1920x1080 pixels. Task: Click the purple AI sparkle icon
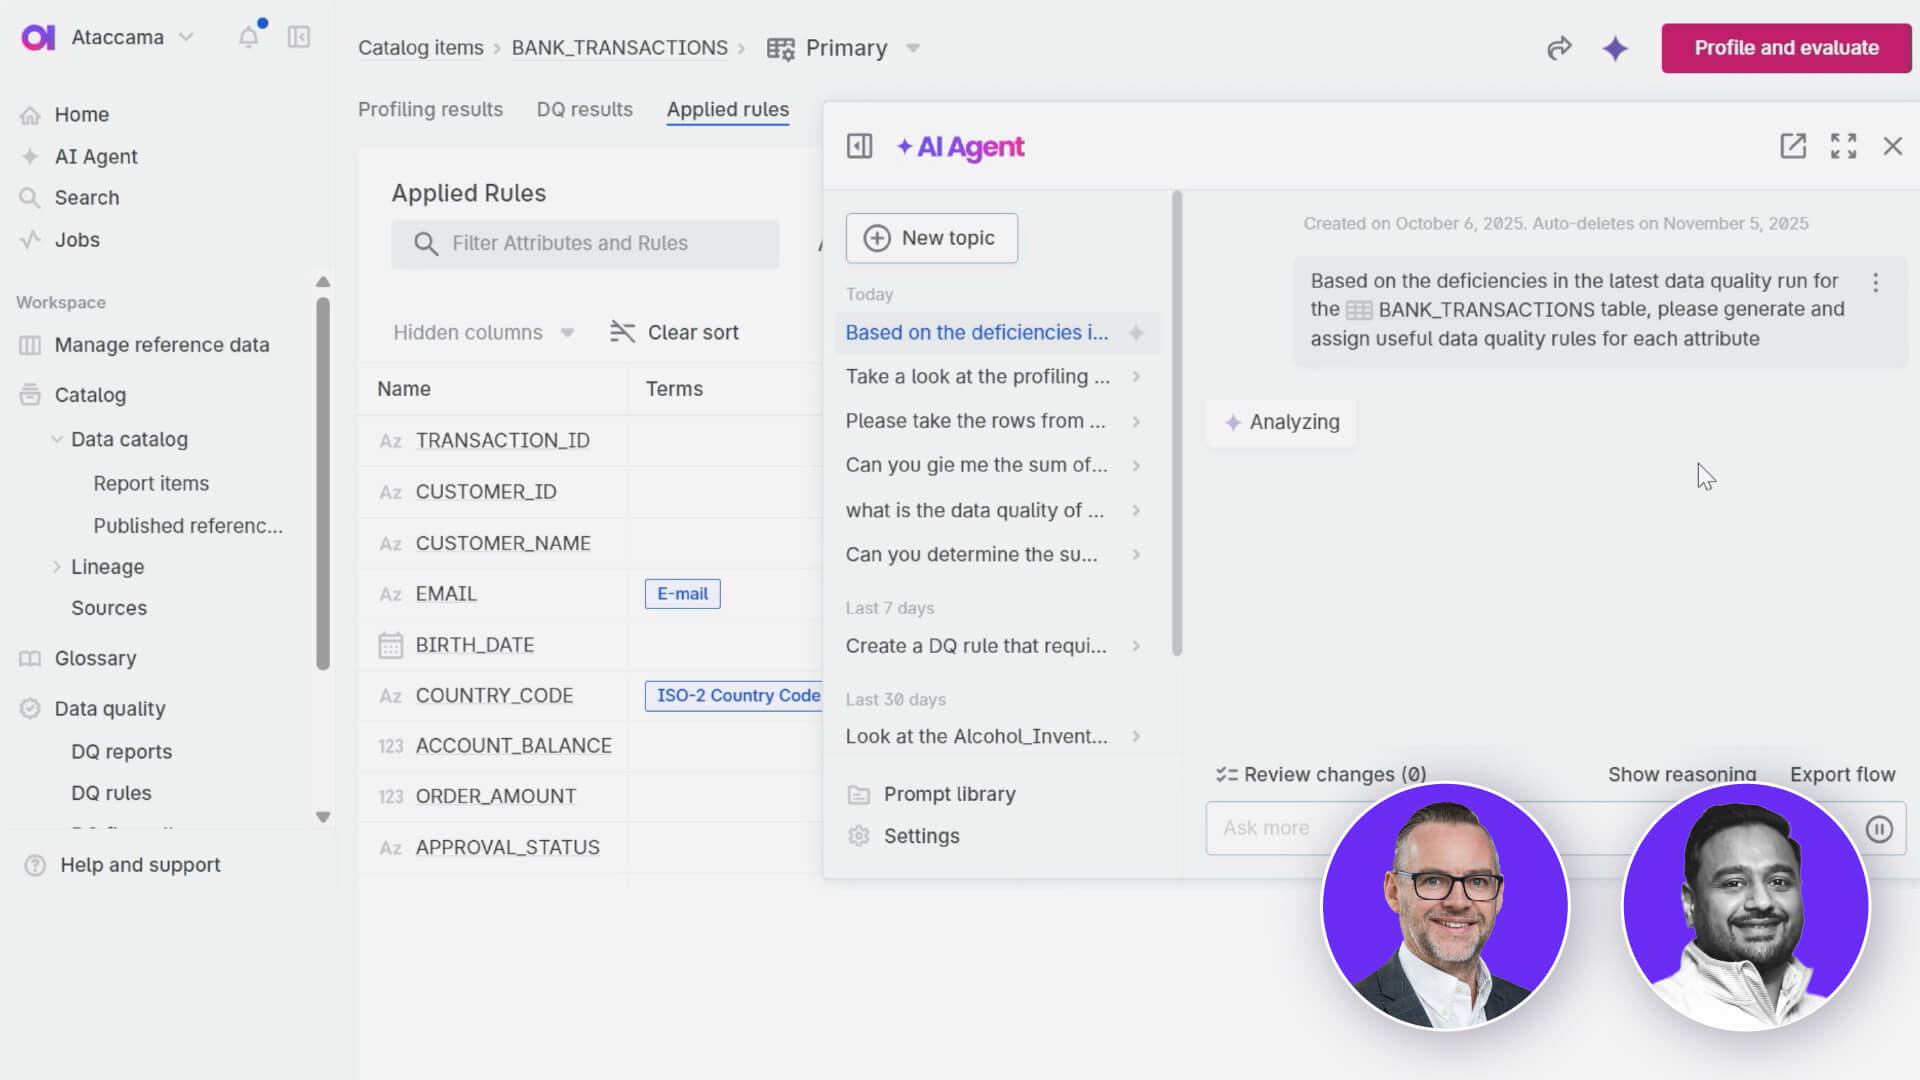point(1615,48)
